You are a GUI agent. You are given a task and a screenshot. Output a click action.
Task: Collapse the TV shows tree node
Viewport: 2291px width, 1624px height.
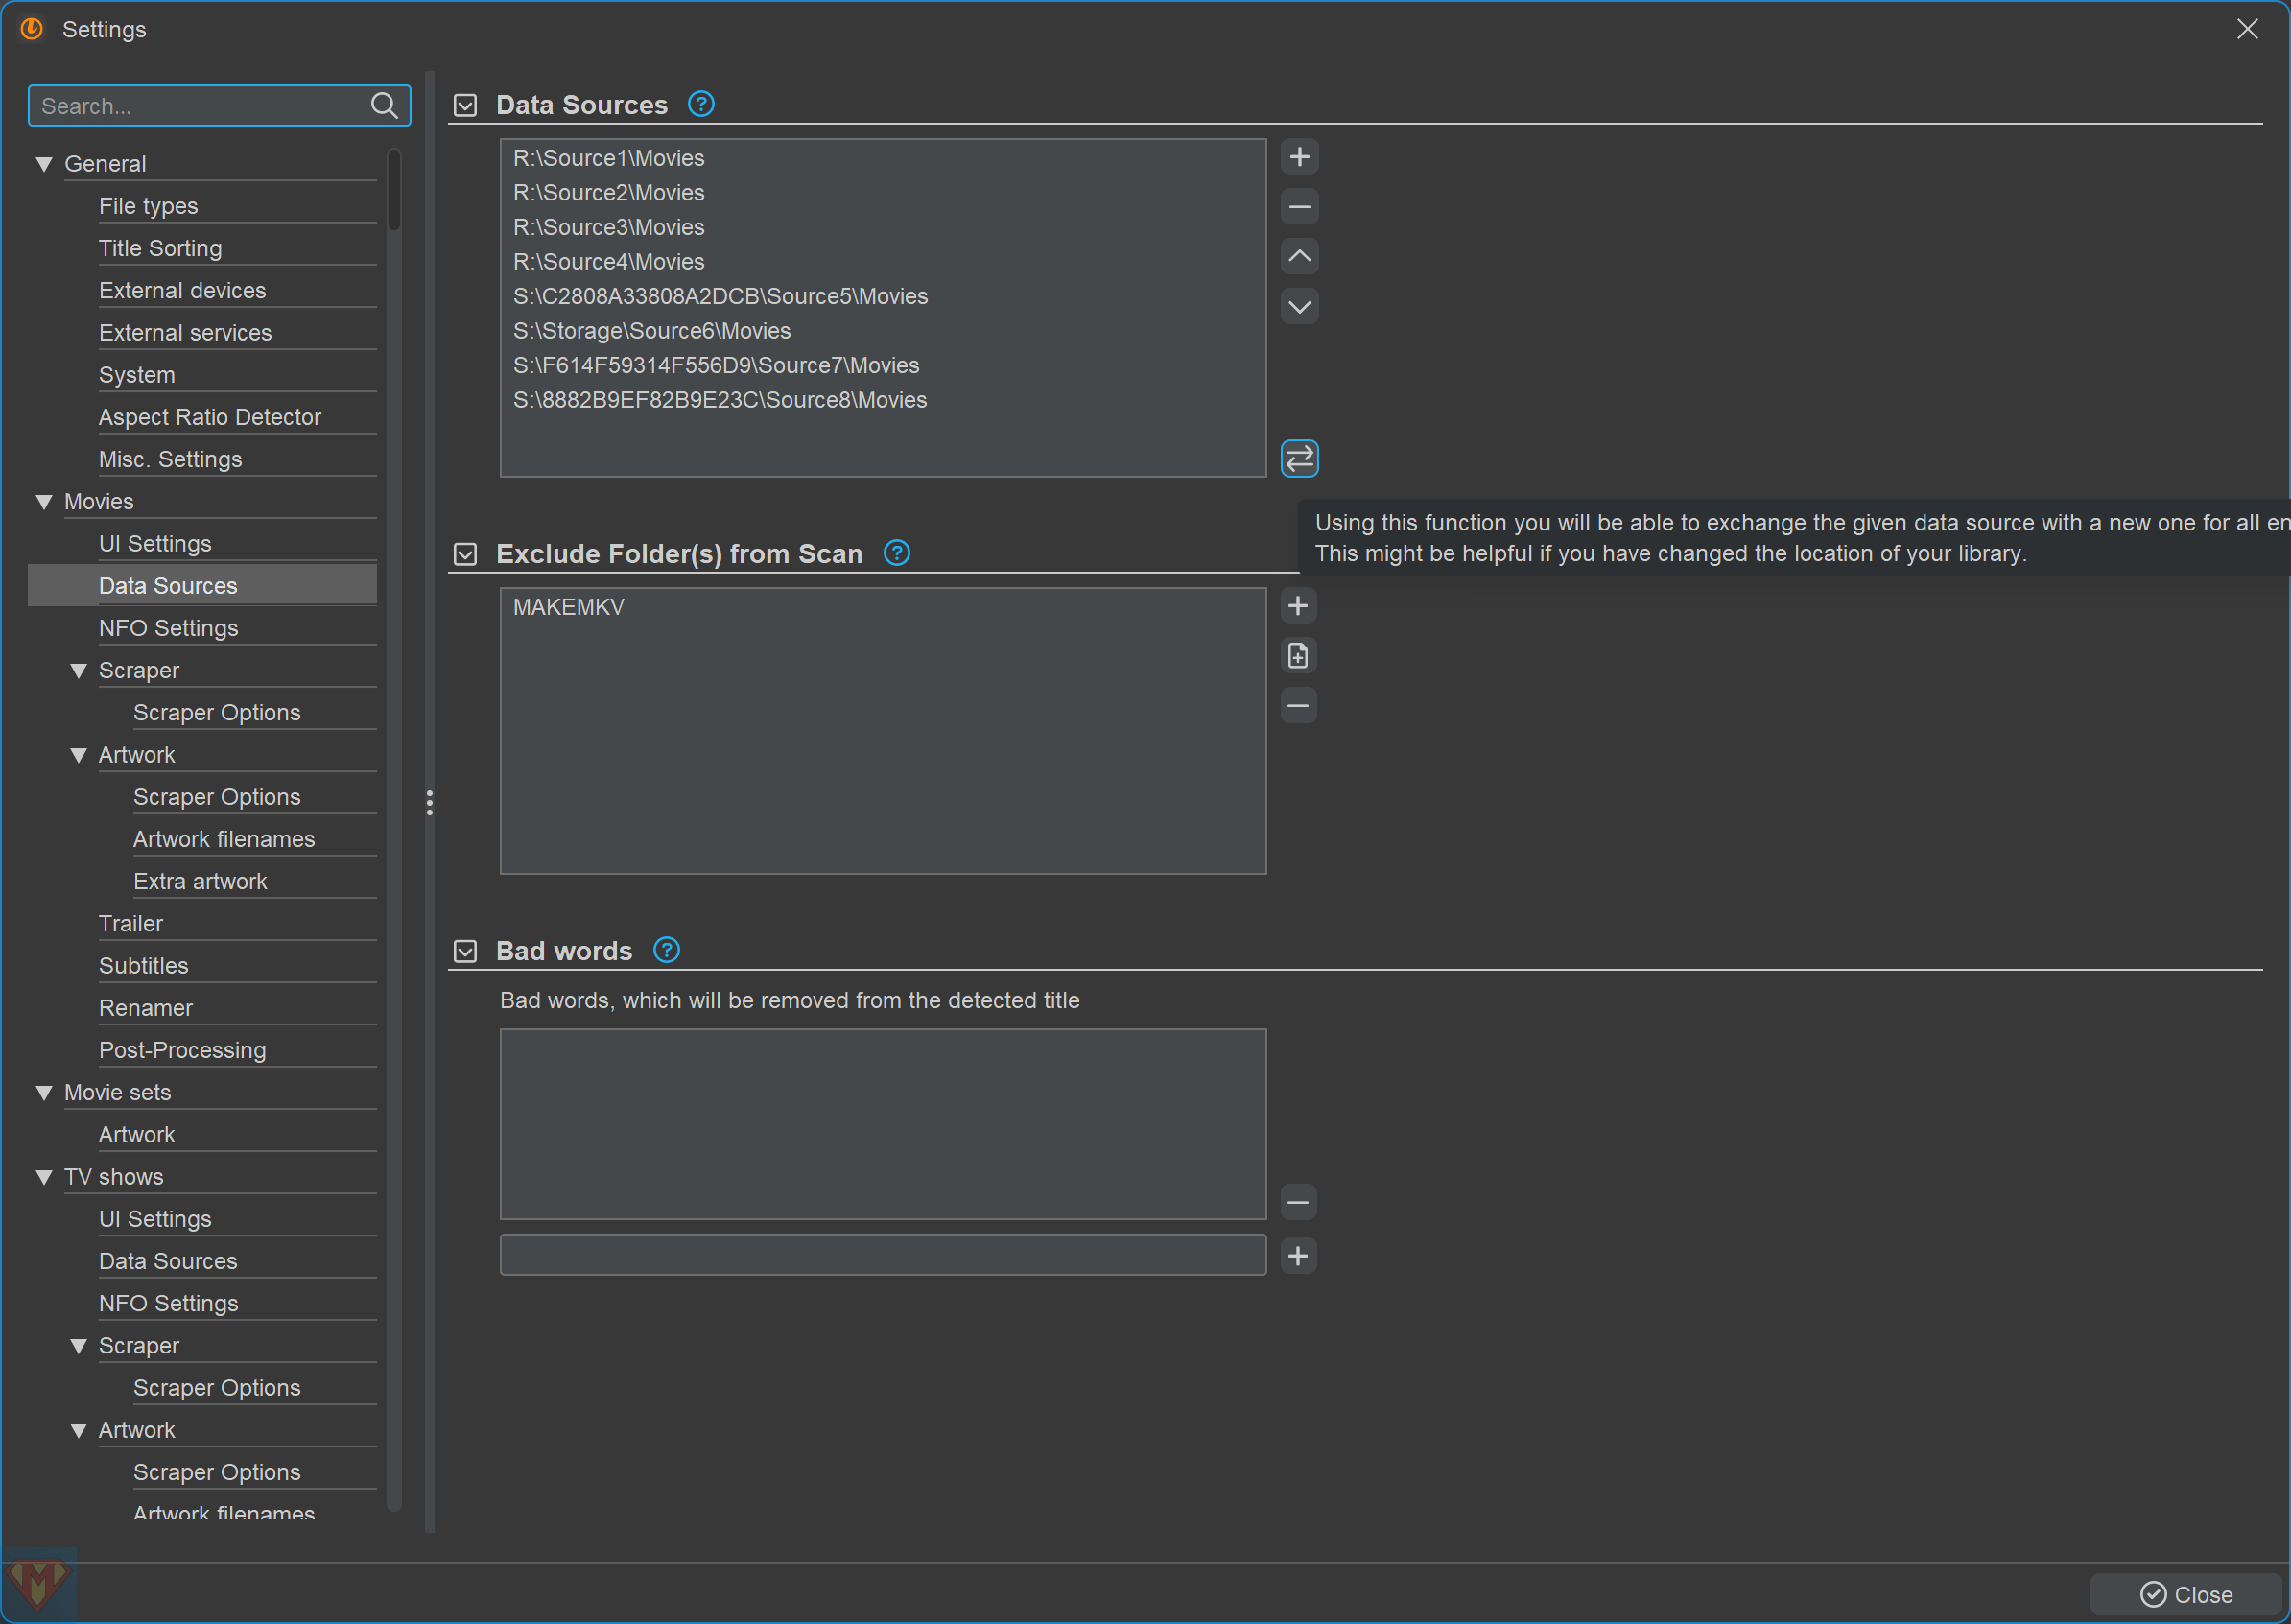click(x=44, y=1177)
